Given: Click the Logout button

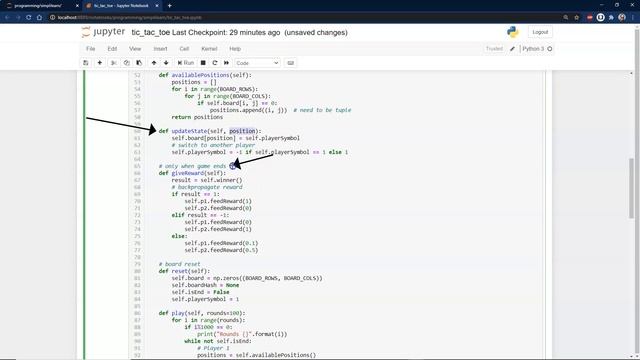Looking at the screenshot, I should click(x=540, y=32).
